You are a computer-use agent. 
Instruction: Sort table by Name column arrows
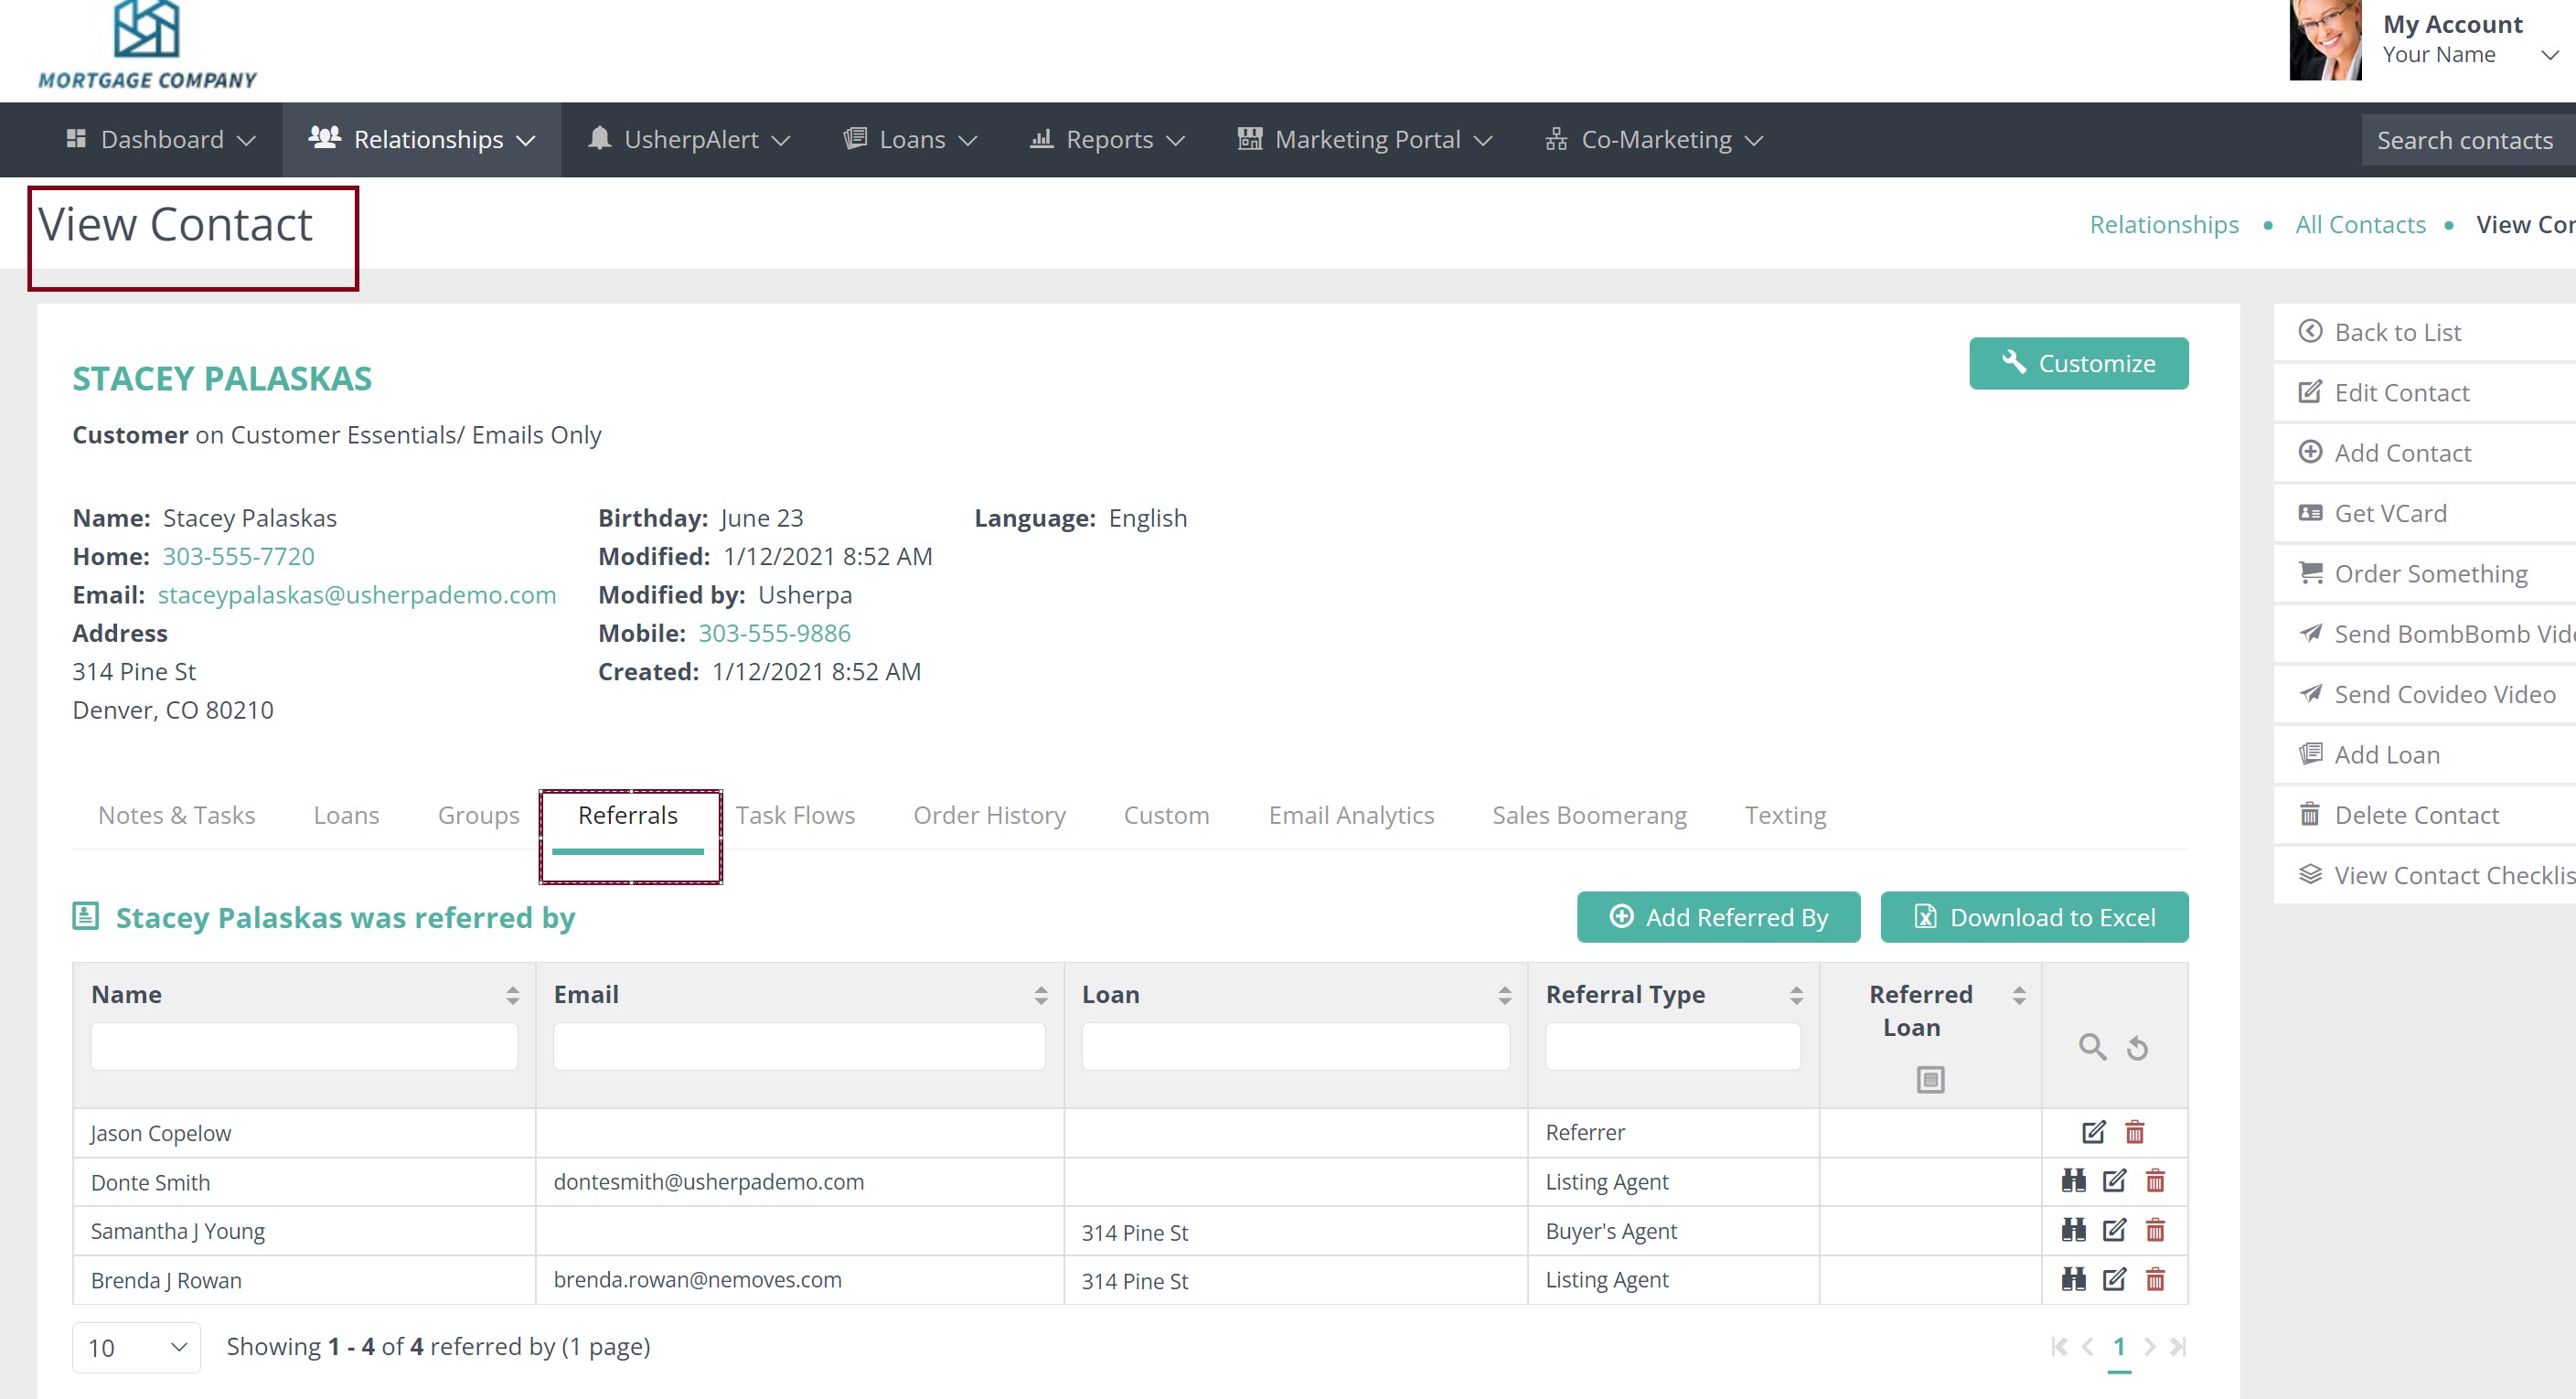pyautogui.click(x=512, y=995)
